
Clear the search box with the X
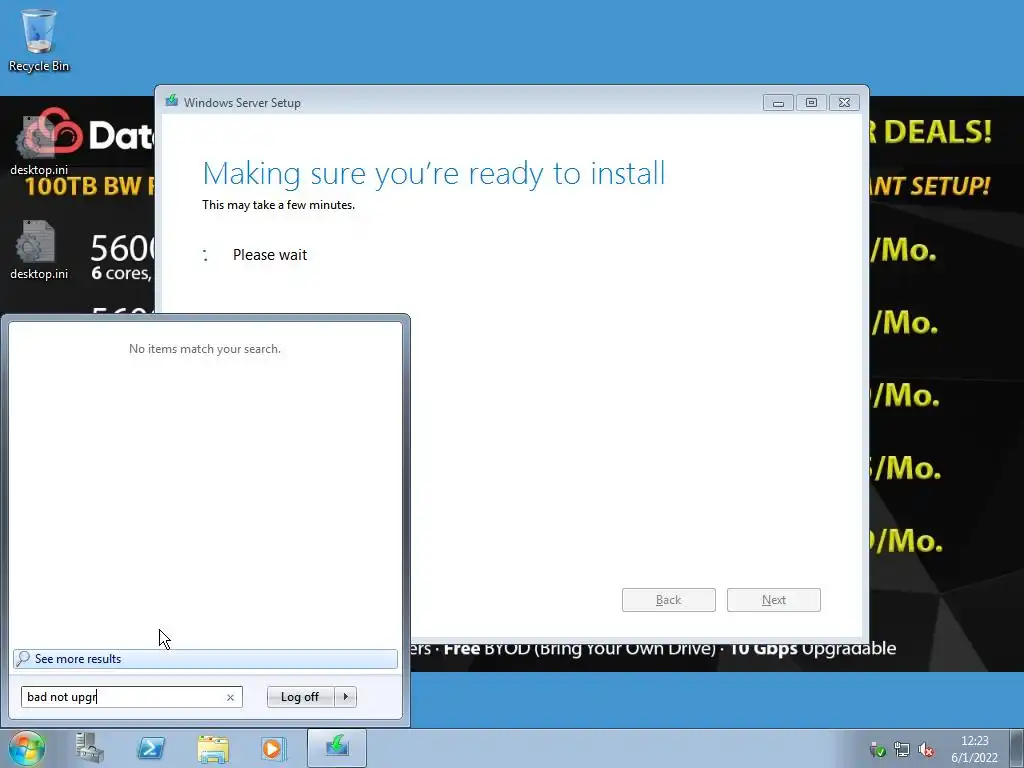click(230, 697)
